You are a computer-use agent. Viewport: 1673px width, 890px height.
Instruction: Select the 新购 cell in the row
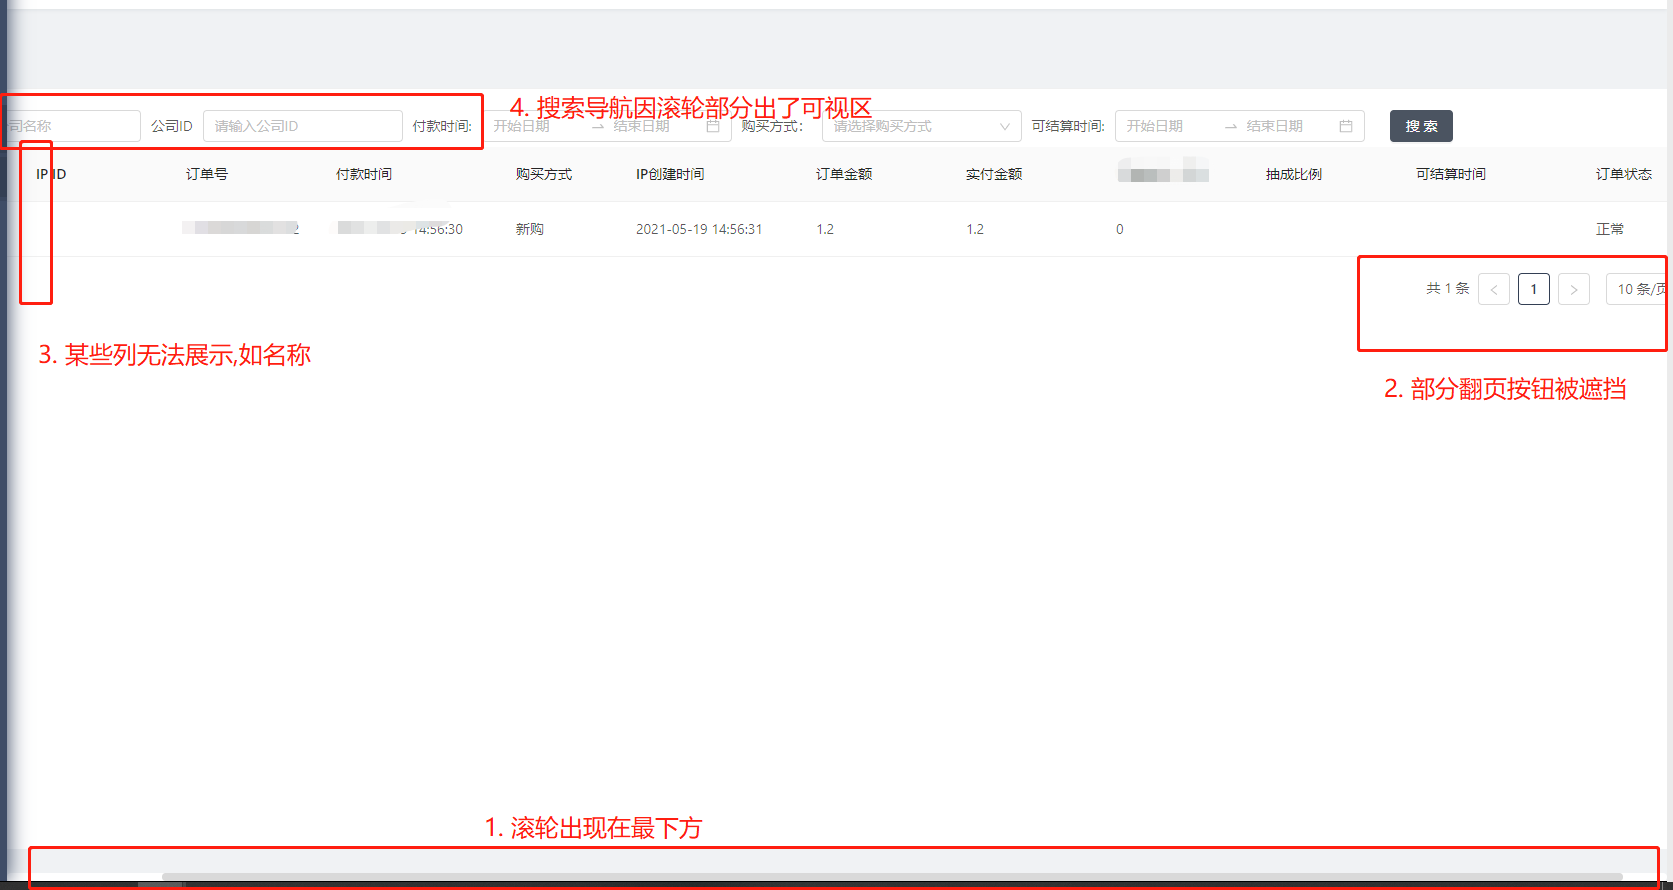pos(530,229)
